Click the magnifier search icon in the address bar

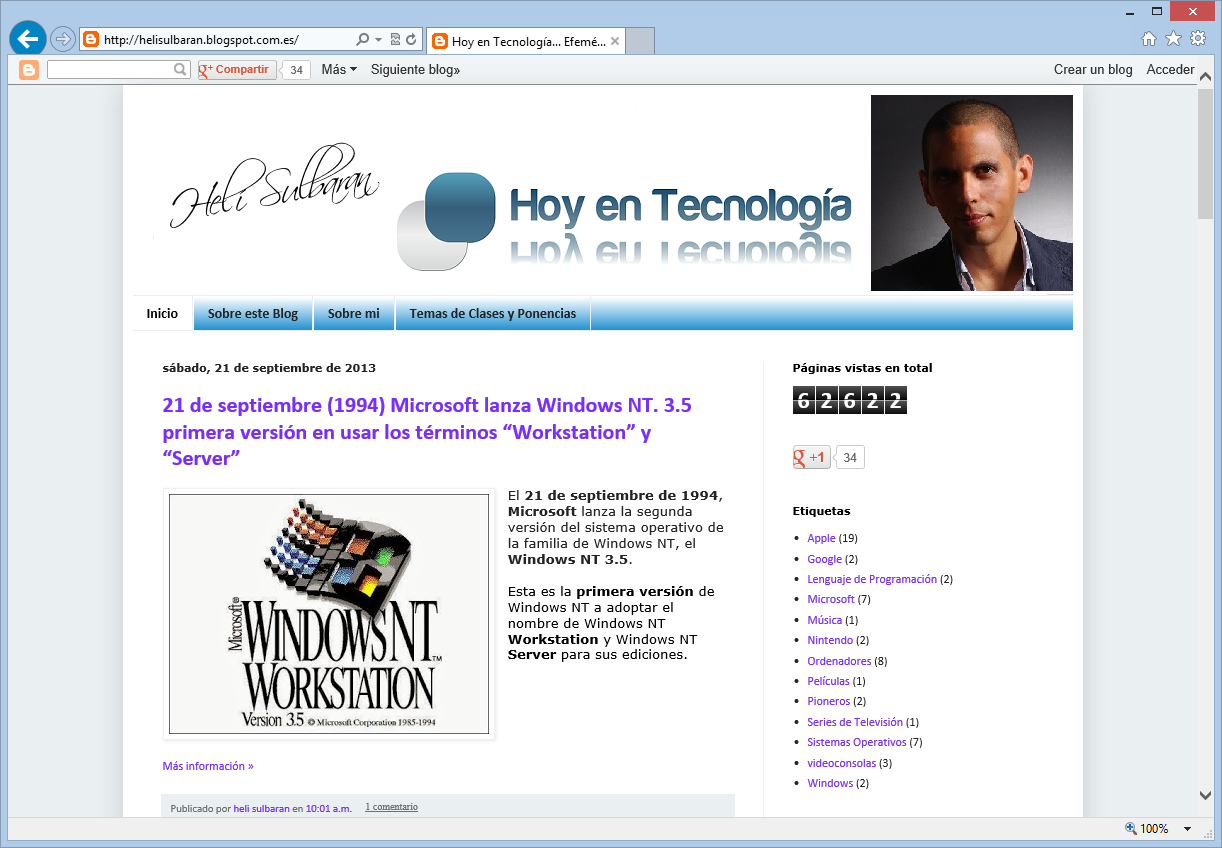point(362,40)
